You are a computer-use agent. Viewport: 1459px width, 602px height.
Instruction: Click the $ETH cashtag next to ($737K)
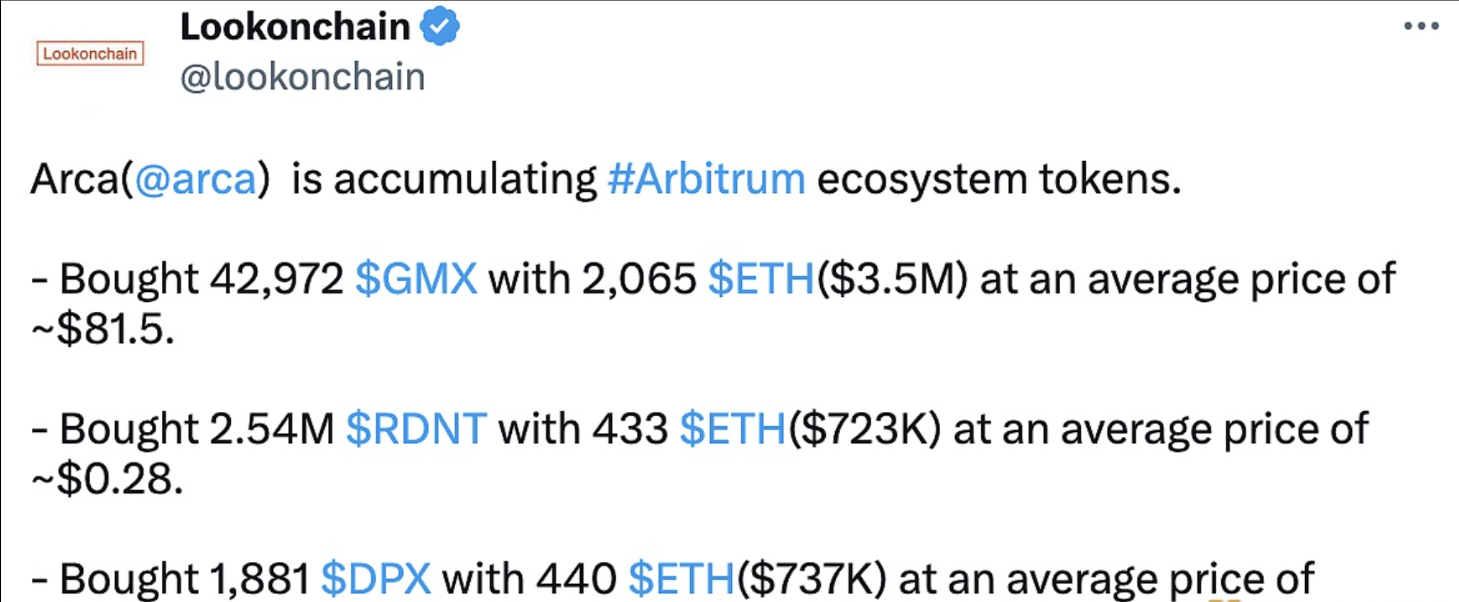tap(682, 579)
